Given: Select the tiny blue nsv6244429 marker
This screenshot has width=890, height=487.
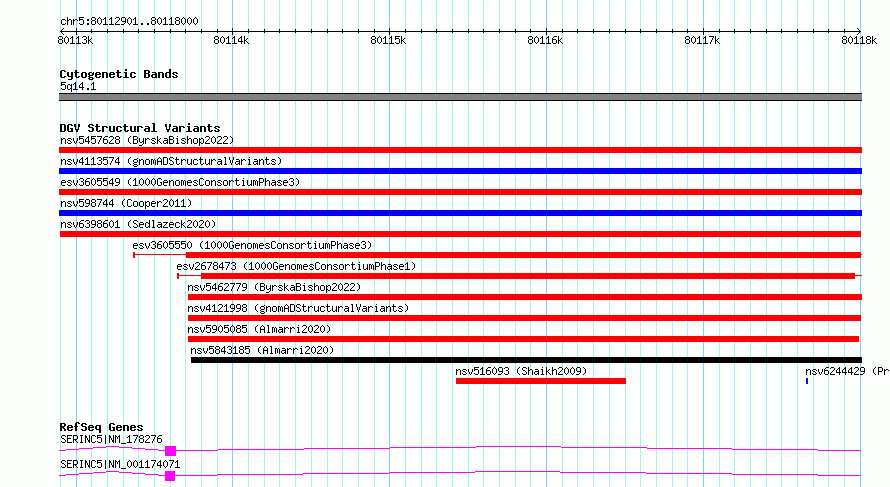Looking at the screenshot, I should pyautogui.click(x=807, y=381).
